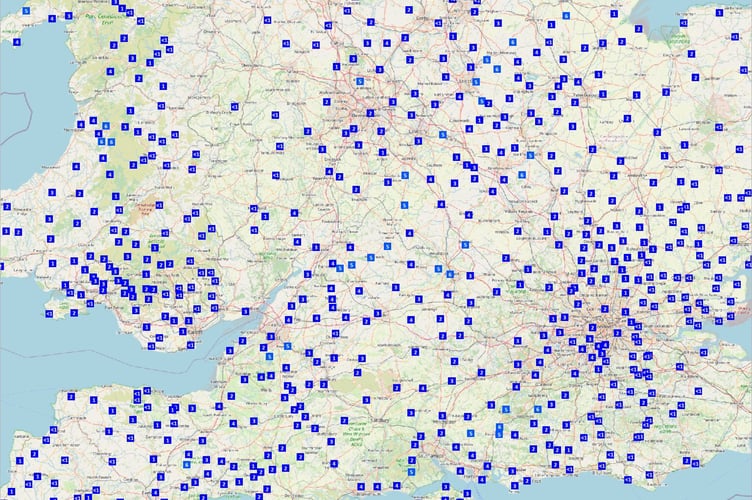This screenshot has width=752, height=500.
Task: Choose the 2 marker on The Wash's western shore
Action: pos(638,29)
